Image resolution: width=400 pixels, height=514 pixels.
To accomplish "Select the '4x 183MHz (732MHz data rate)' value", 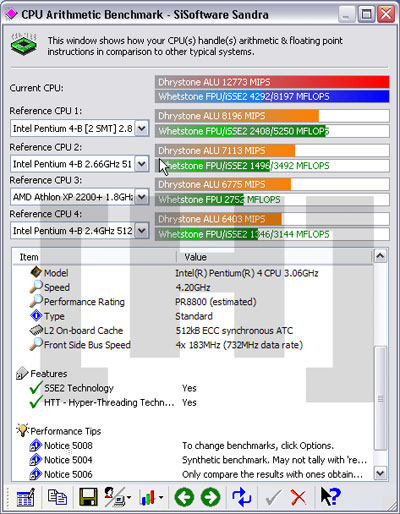I will click(x=239, y=345).
